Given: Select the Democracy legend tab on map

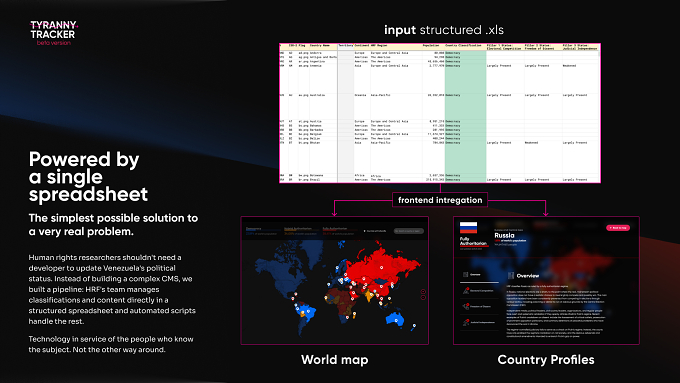Looking at the screenshot, I should (263, 231).
